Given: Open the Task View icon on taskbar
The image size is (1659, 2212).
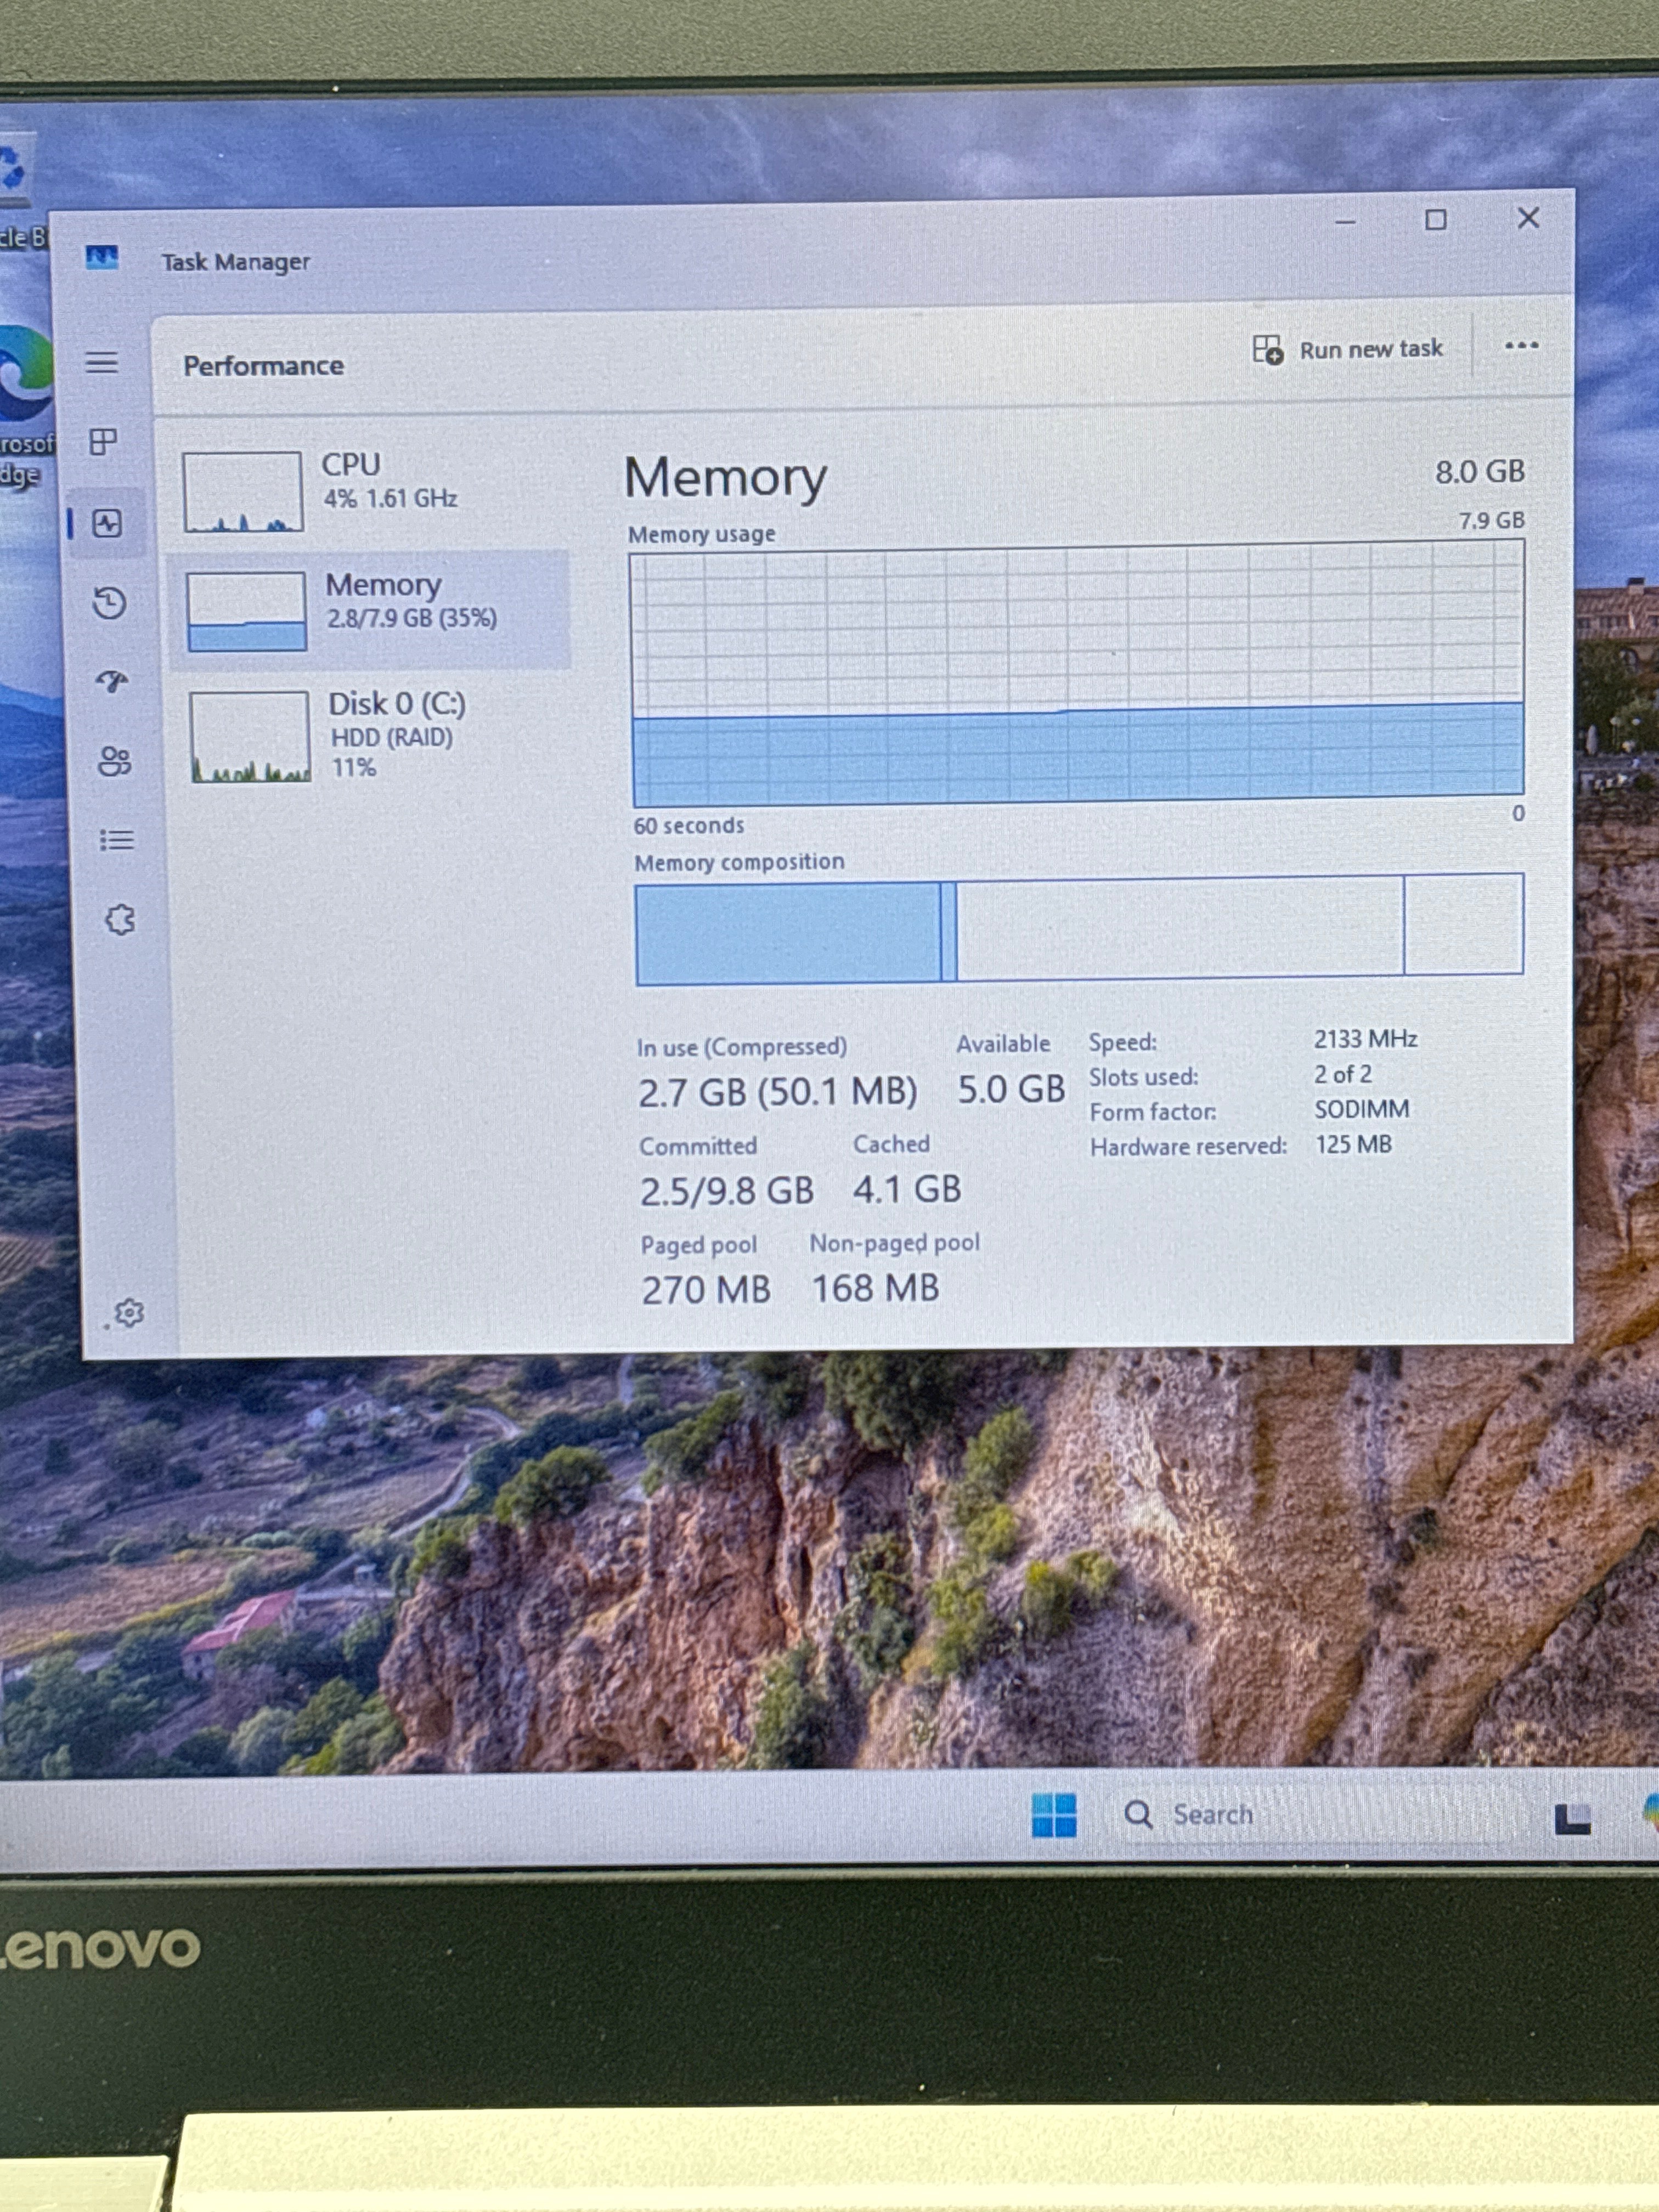Looking at the screenshot, I should click(1573, 1819).
